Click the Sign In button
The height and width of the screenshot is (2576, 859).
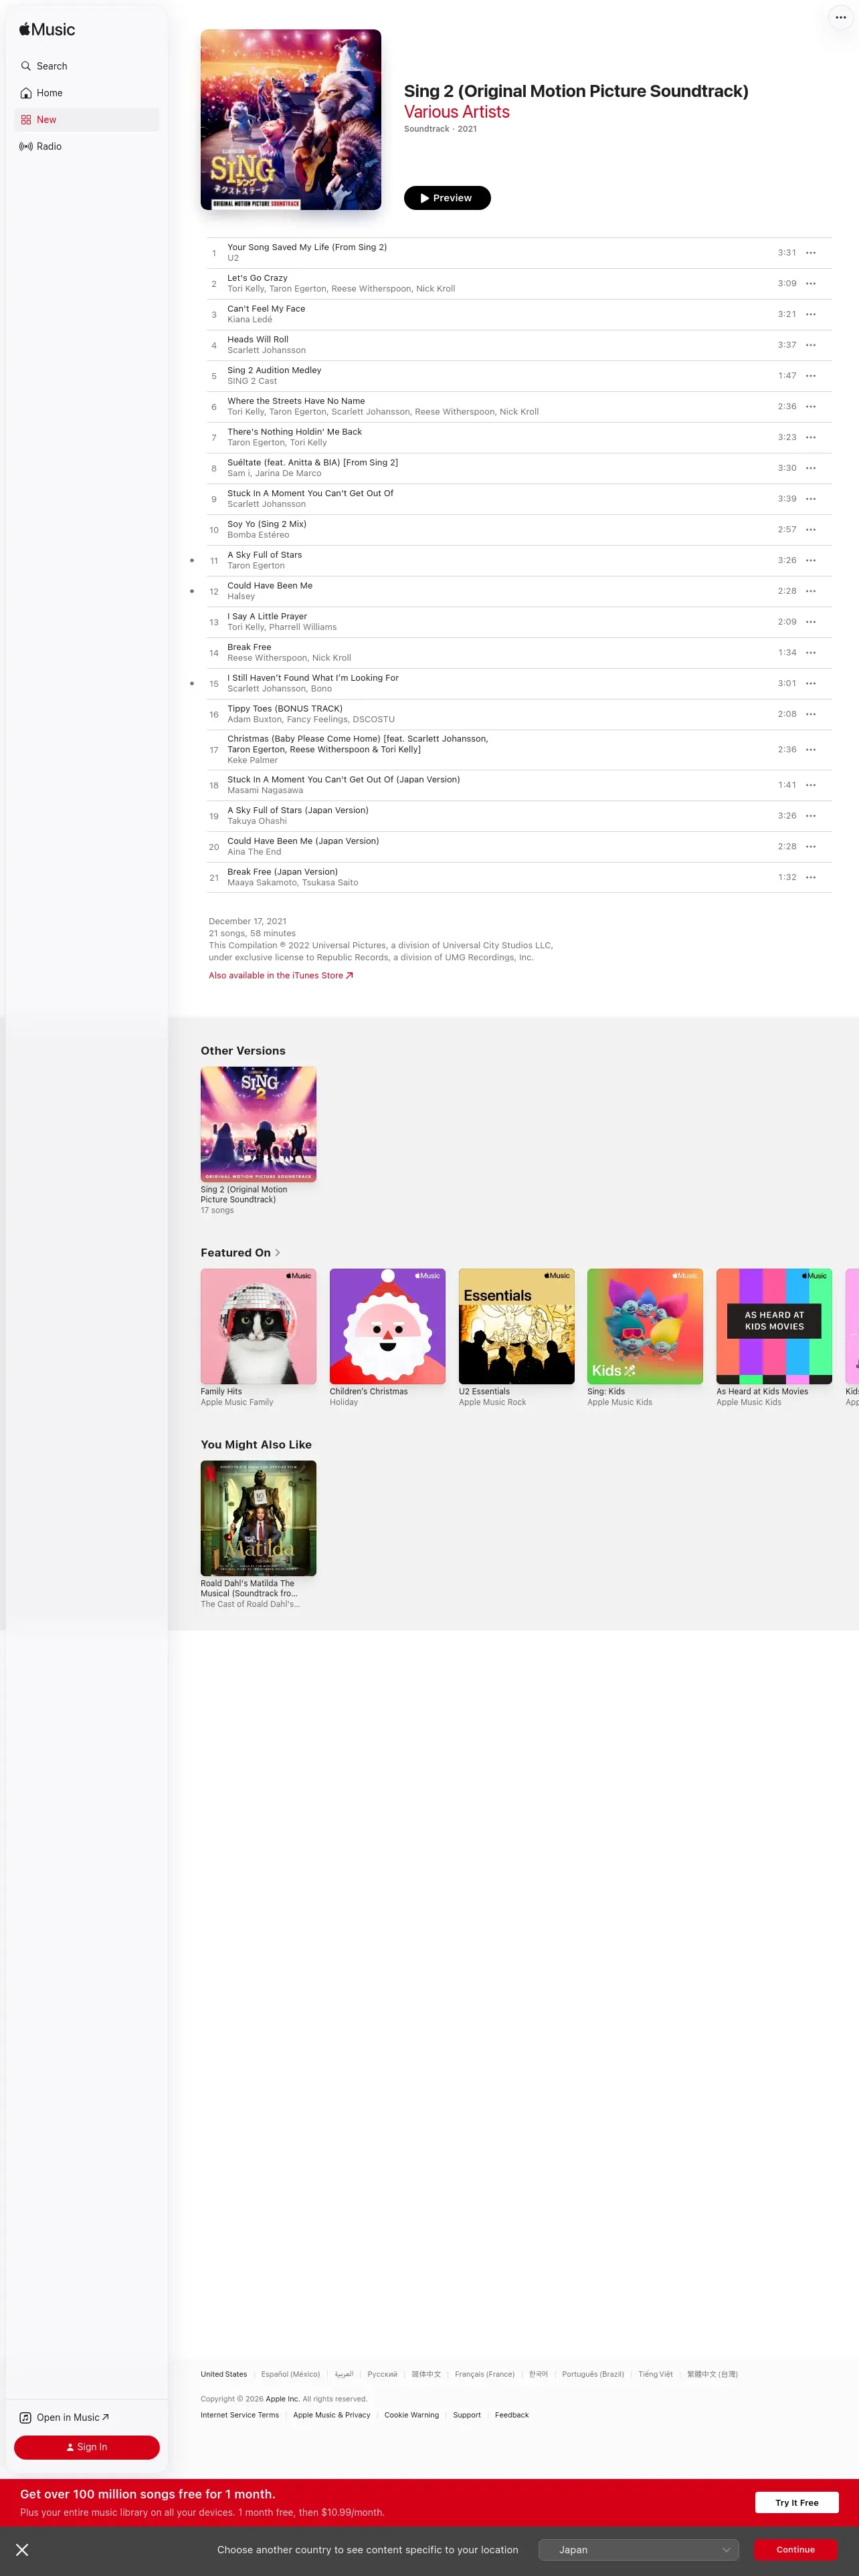[x=87, y=2447]
